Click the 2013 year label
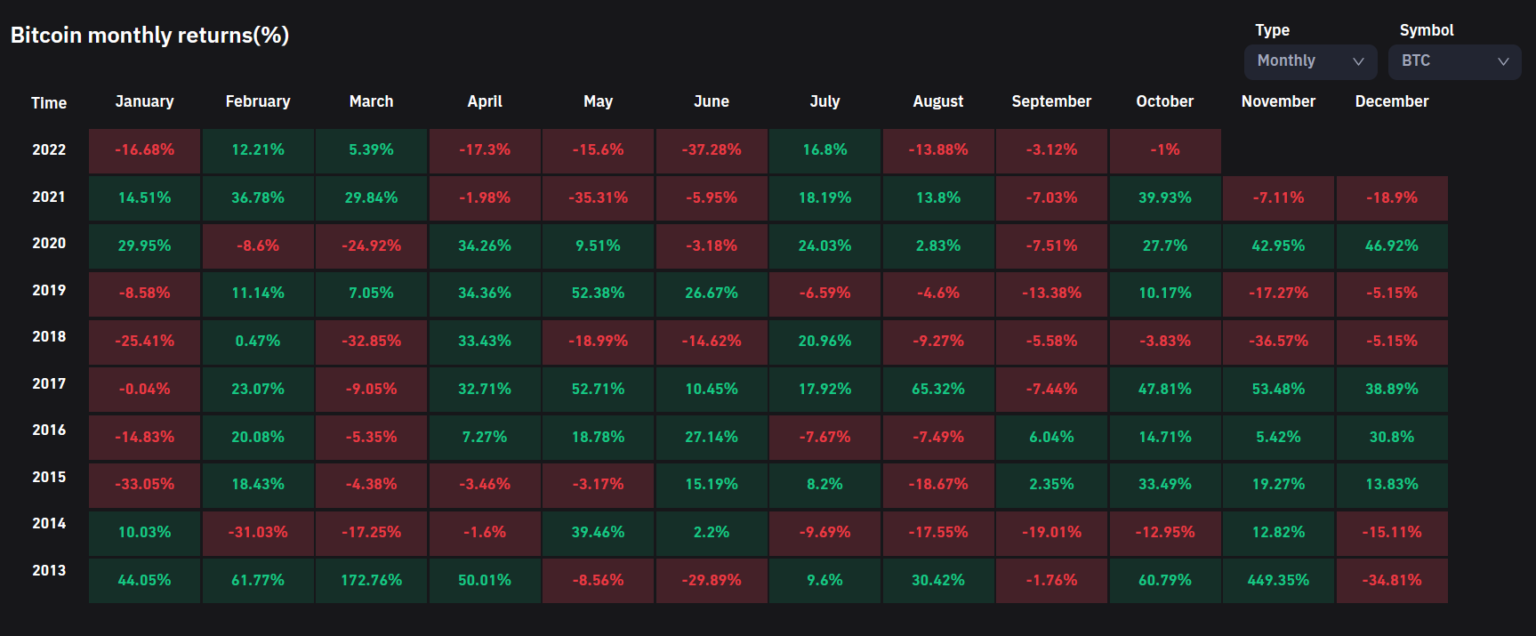The height and width of the screenshot is (636, 1536). pos(49,569)
